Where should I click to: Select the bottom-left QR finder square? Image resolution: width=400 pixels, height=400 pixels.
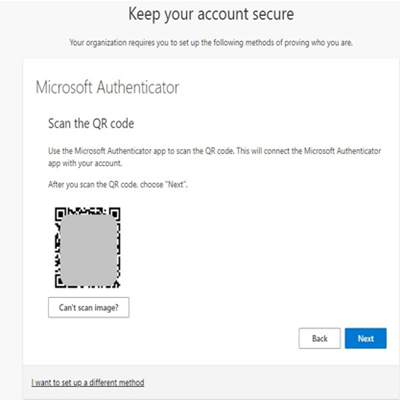pyautogui.click(x=60, y=282)
